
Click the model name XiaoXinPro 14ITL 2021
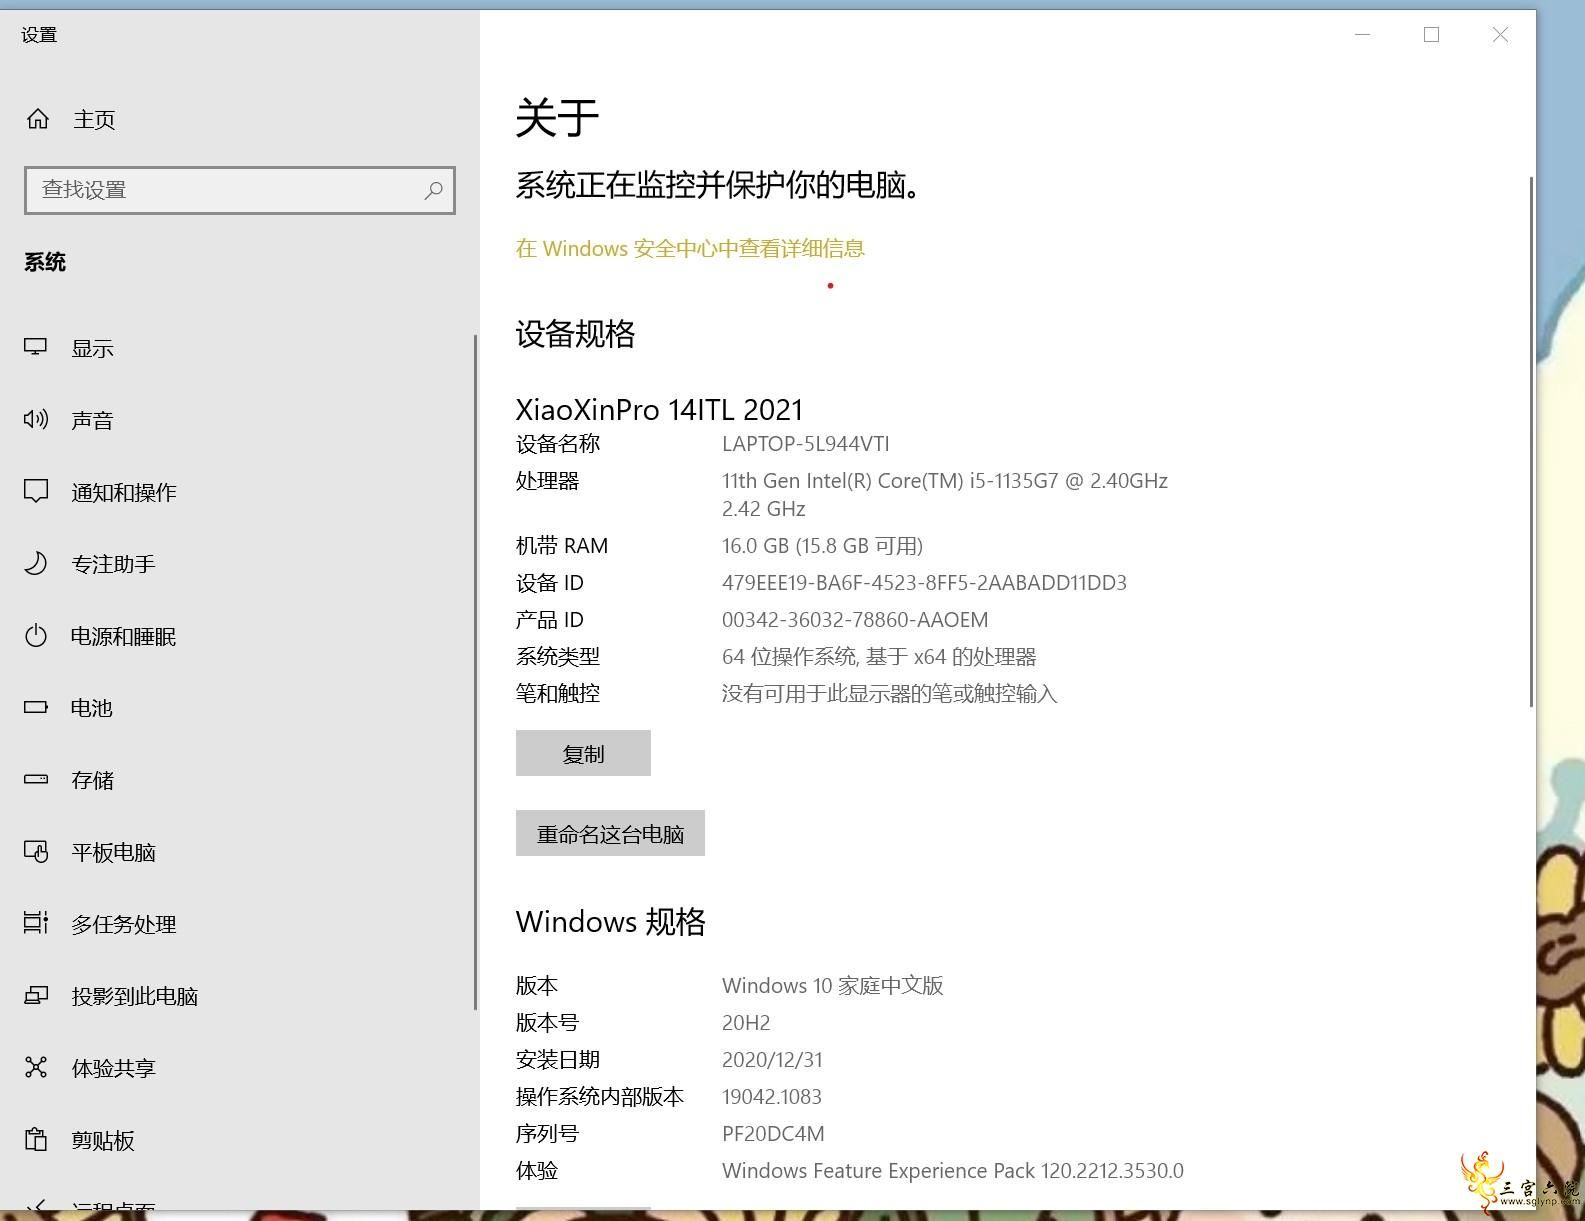point(659,409)
